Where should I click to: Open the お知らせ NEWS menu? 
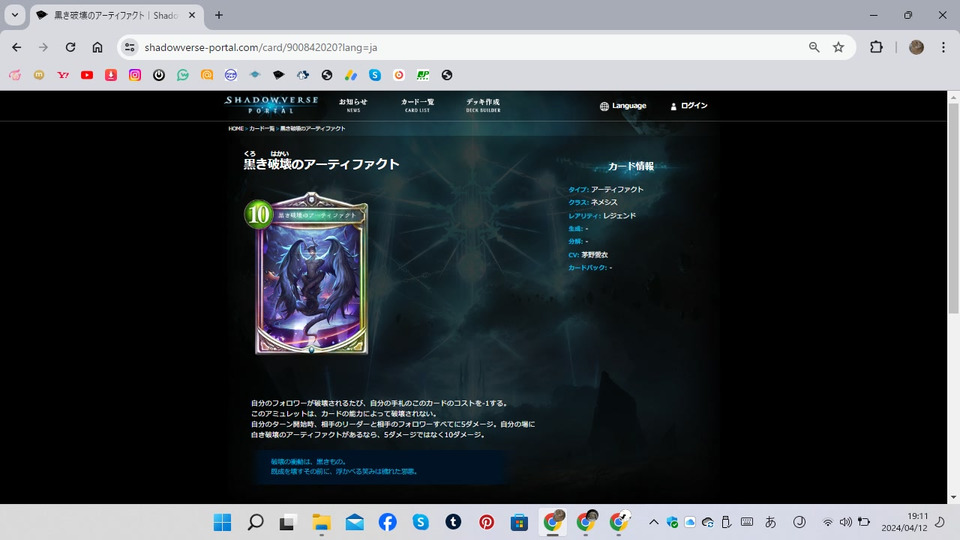(353, 105)
